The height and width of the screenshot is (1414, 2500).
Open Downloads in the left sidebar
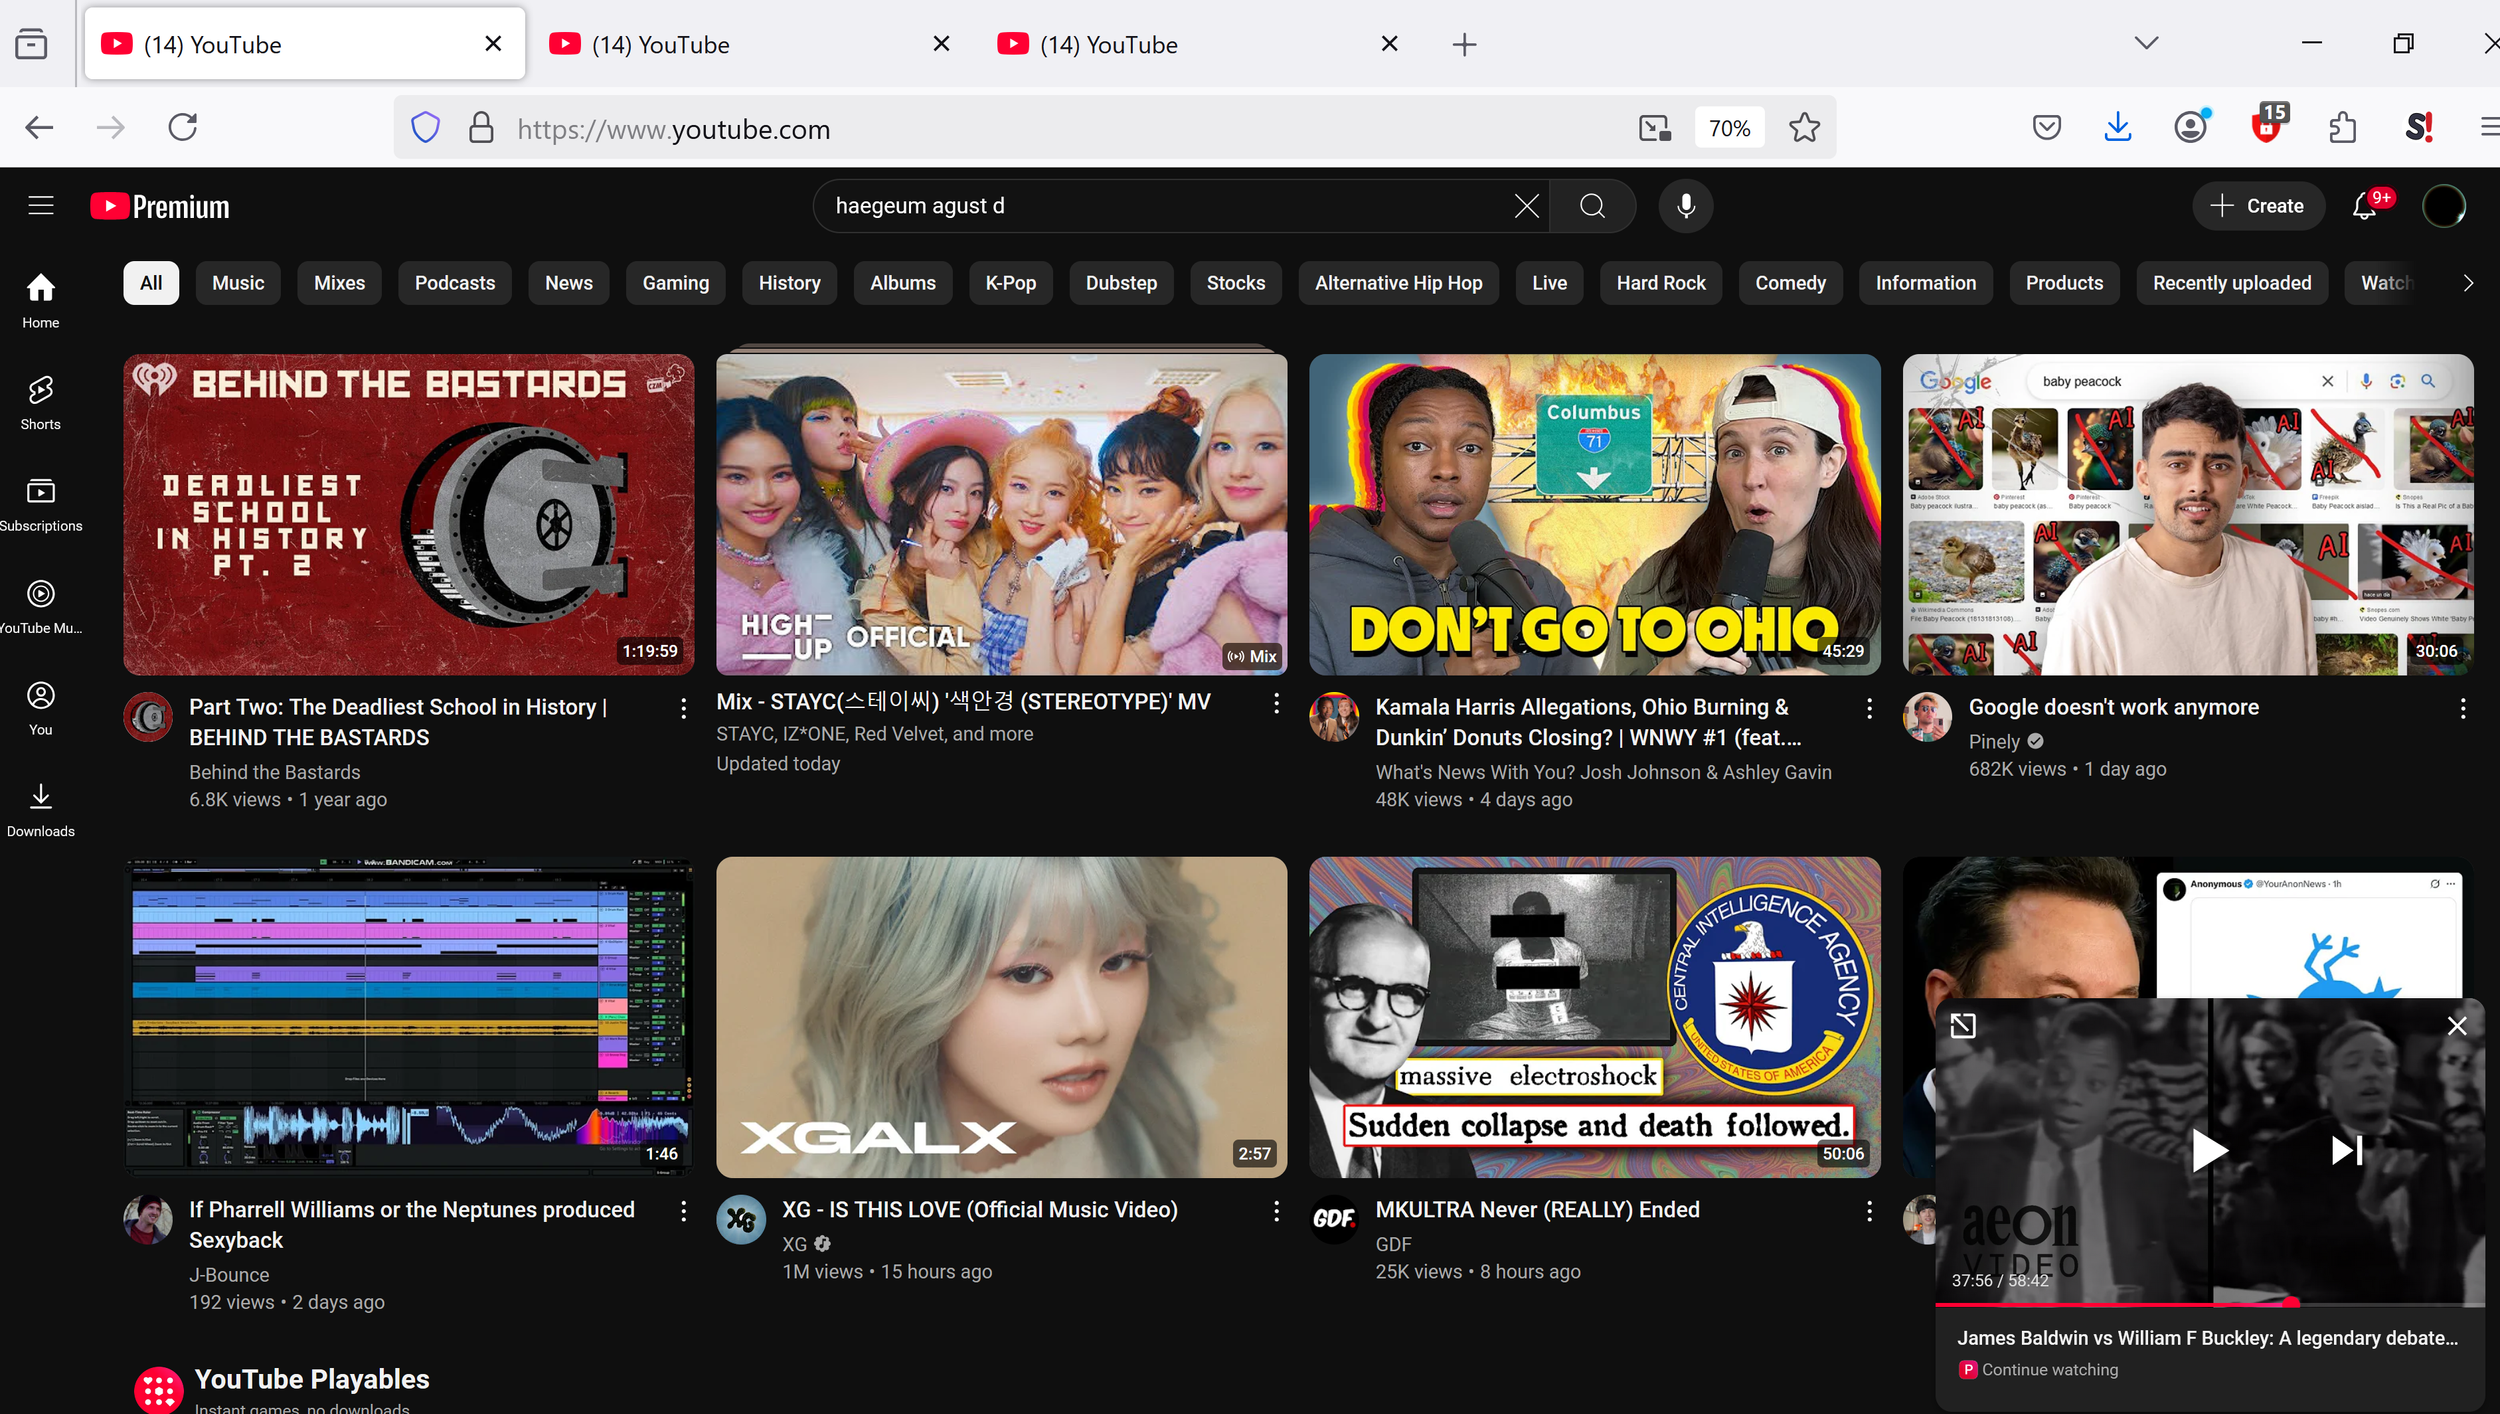[x=40, y=809]
